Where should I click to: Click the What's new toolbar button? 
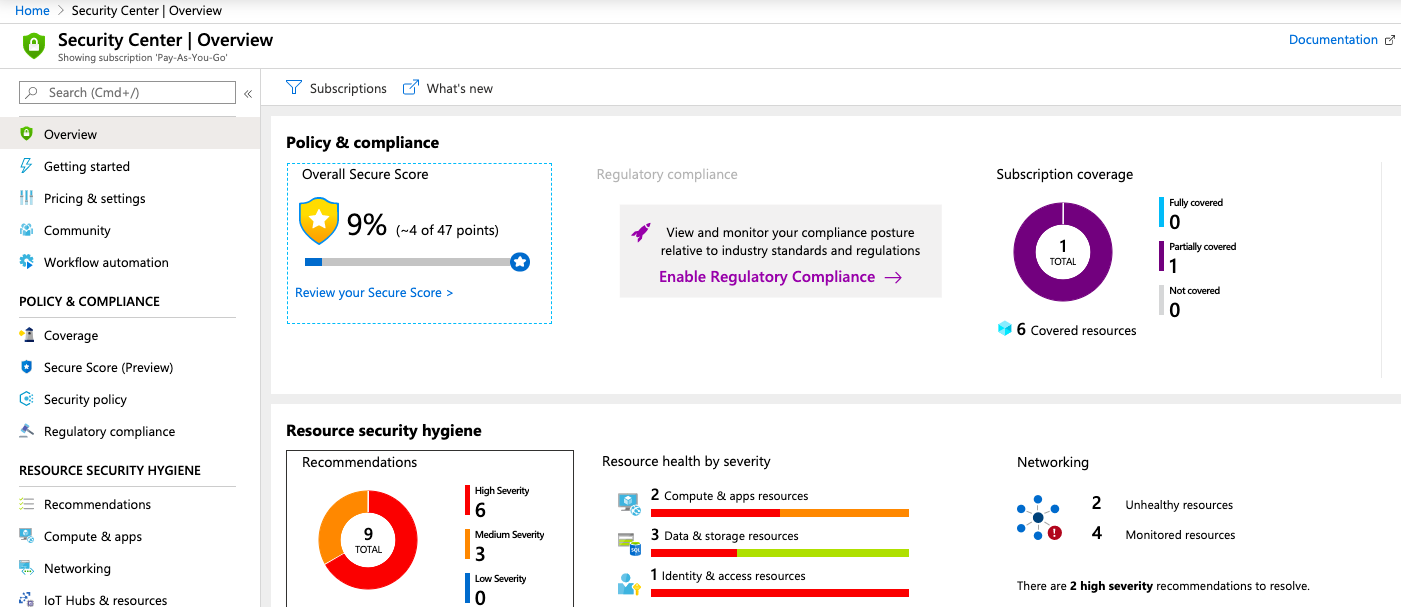[x=448, y=88]
